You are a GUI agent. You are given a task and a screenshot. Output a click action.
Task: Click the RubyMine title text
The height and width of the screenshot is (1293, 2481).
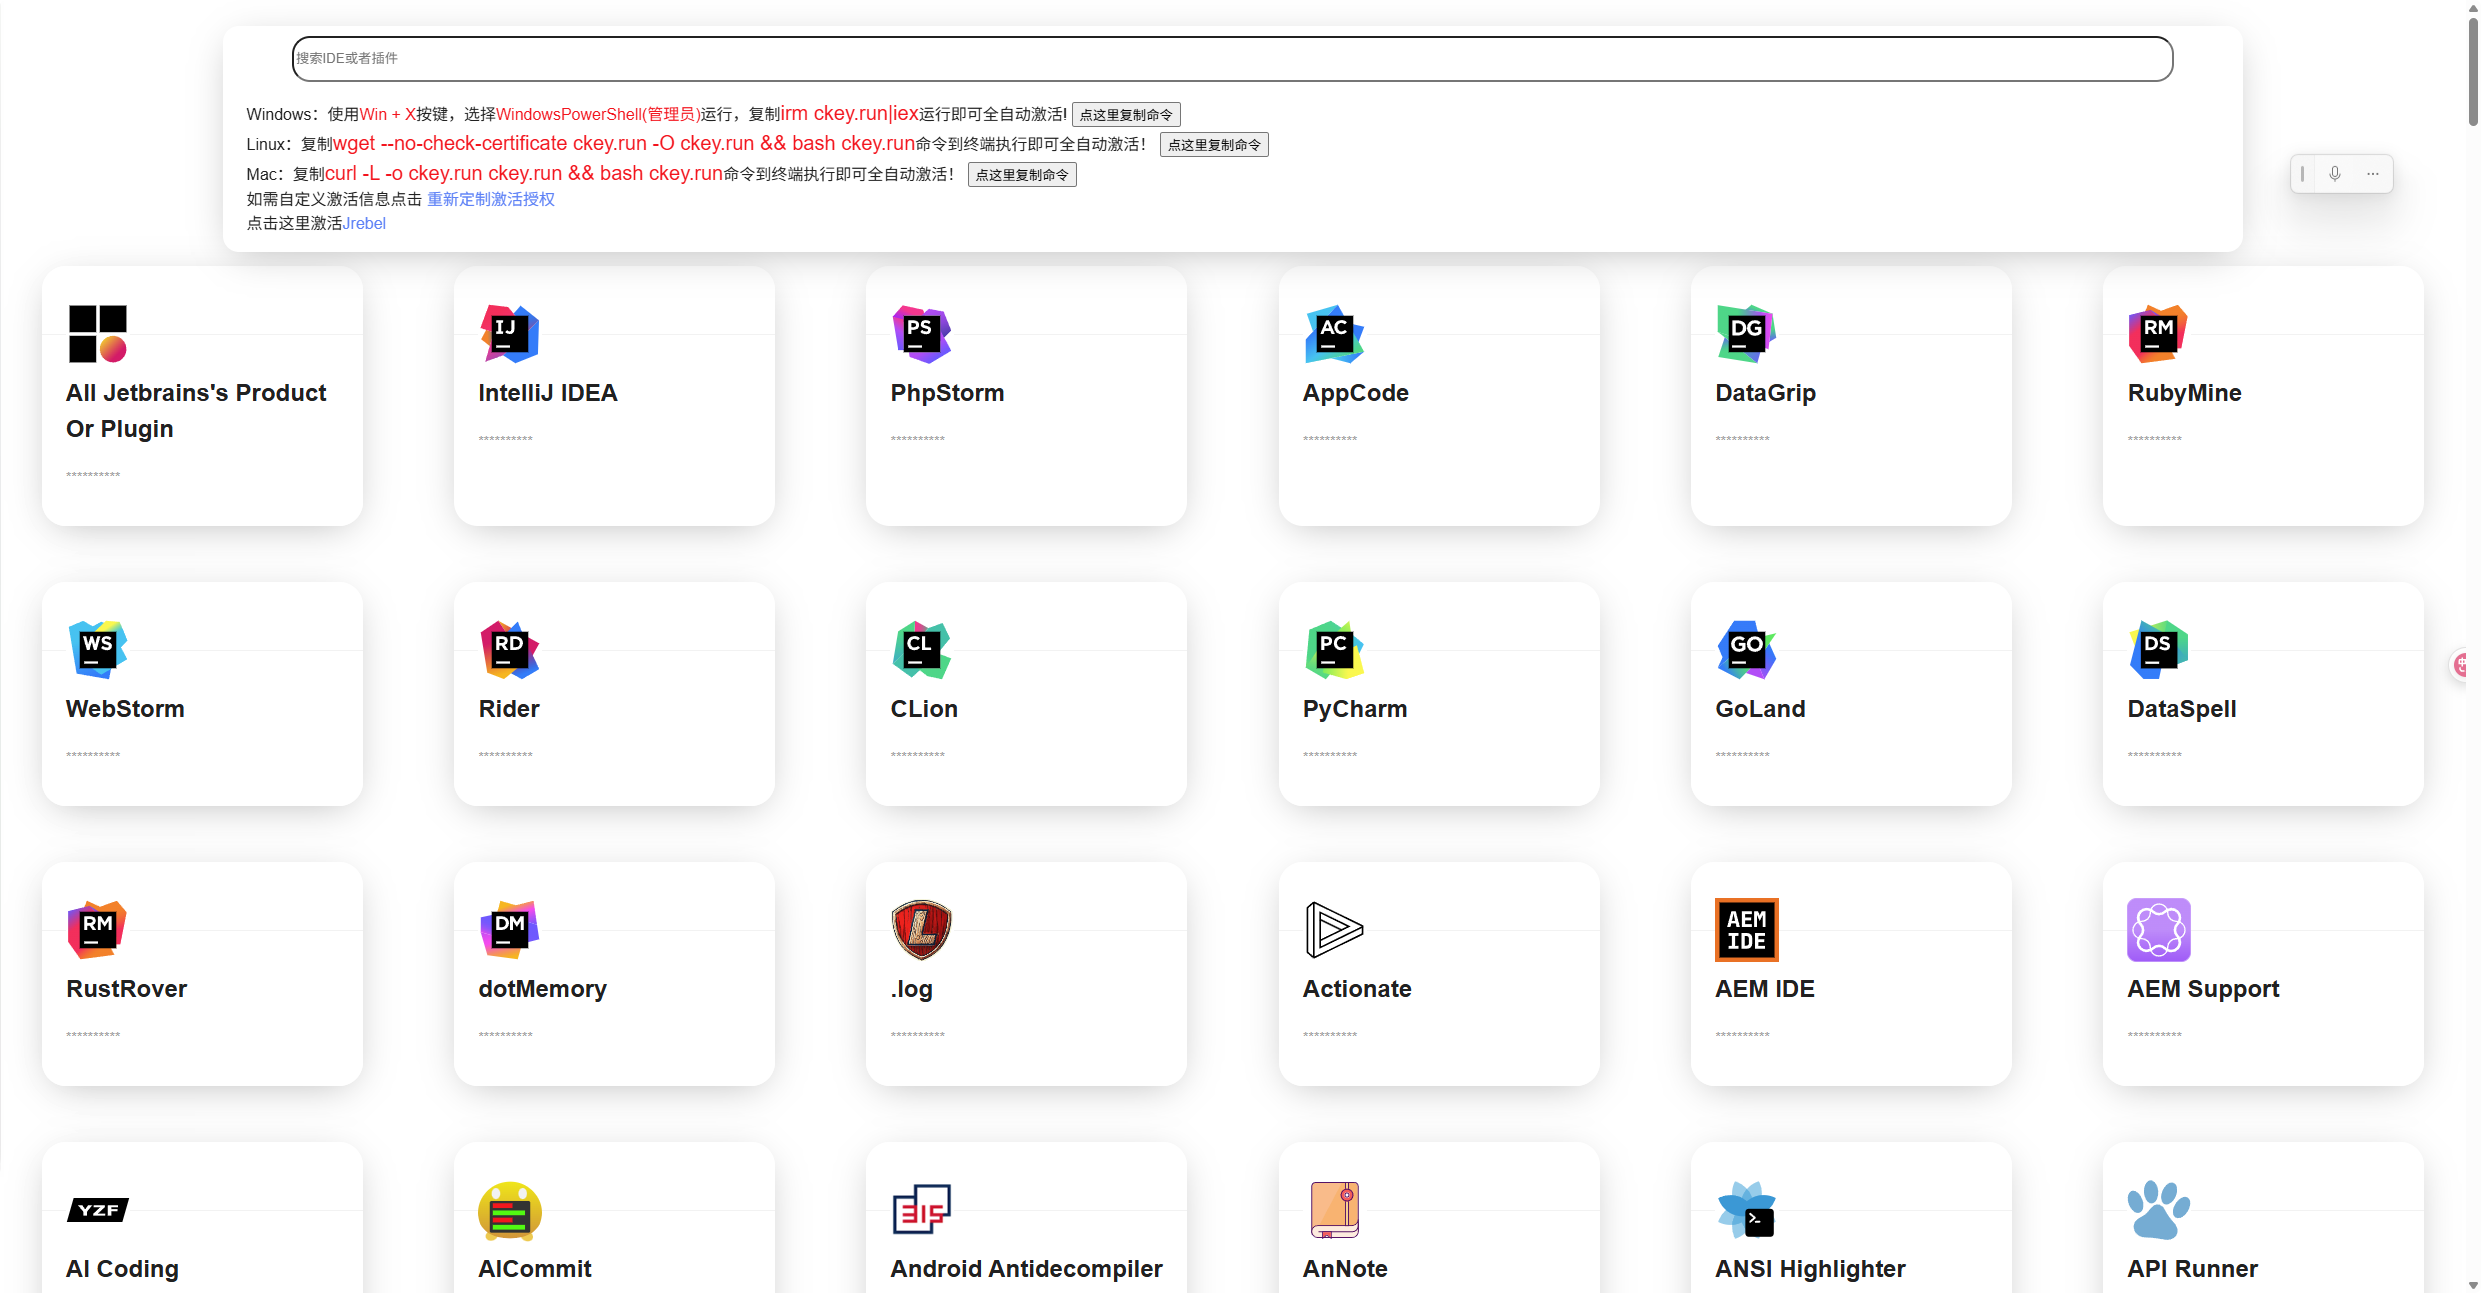[2184, 393]
